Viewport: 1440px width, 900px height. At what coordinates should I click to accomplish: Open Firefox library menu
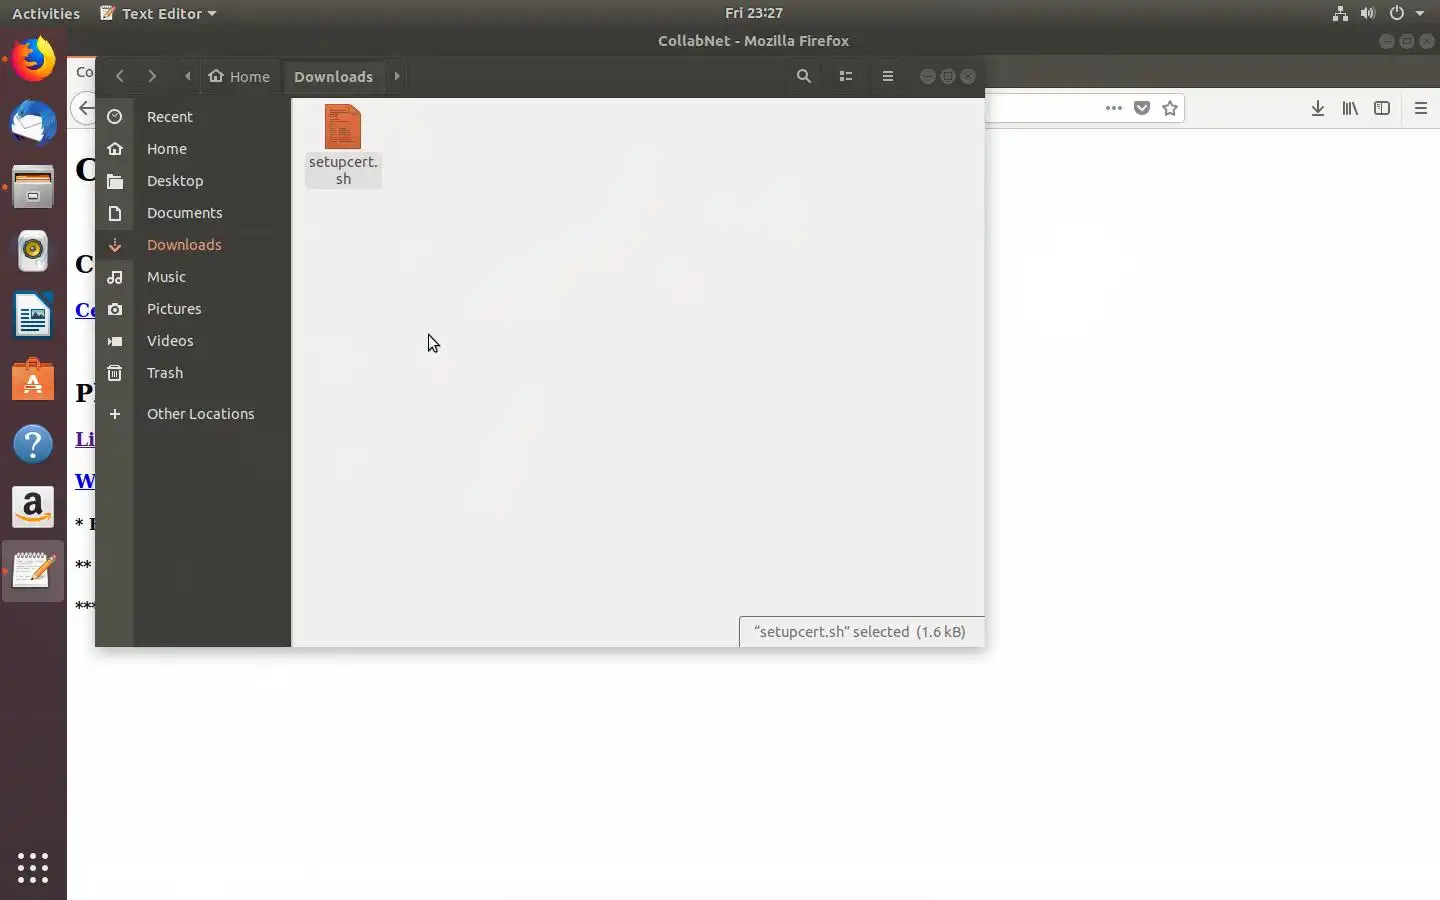pos(1350,108)
